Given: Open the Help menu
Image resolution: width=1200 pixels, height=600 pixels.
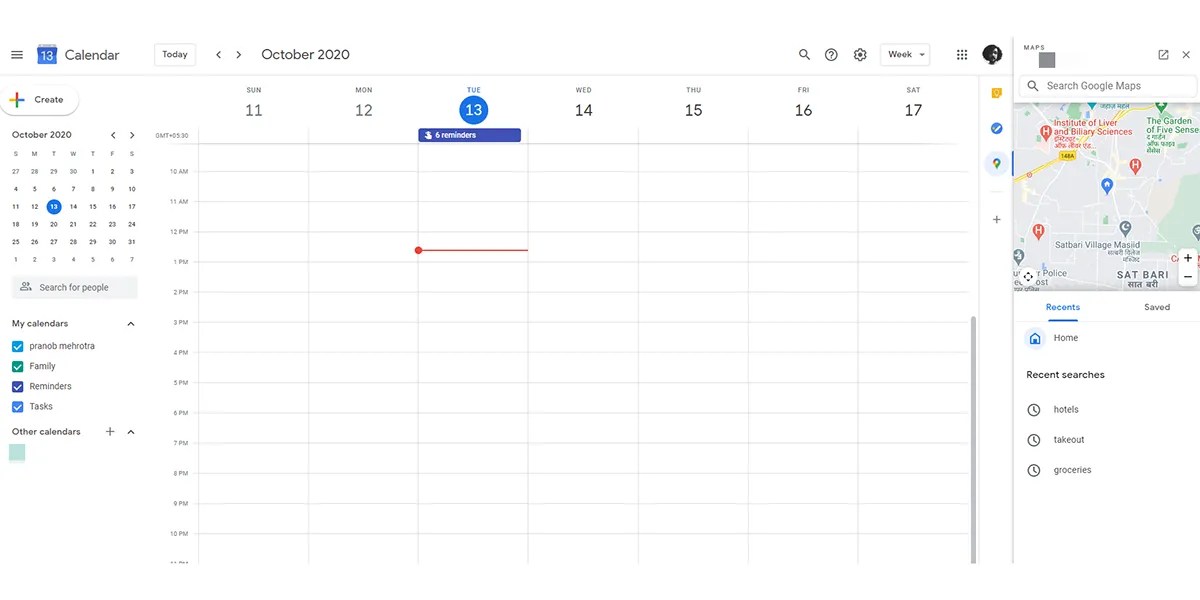Looking at the screenshot, I should click(831, 54).
